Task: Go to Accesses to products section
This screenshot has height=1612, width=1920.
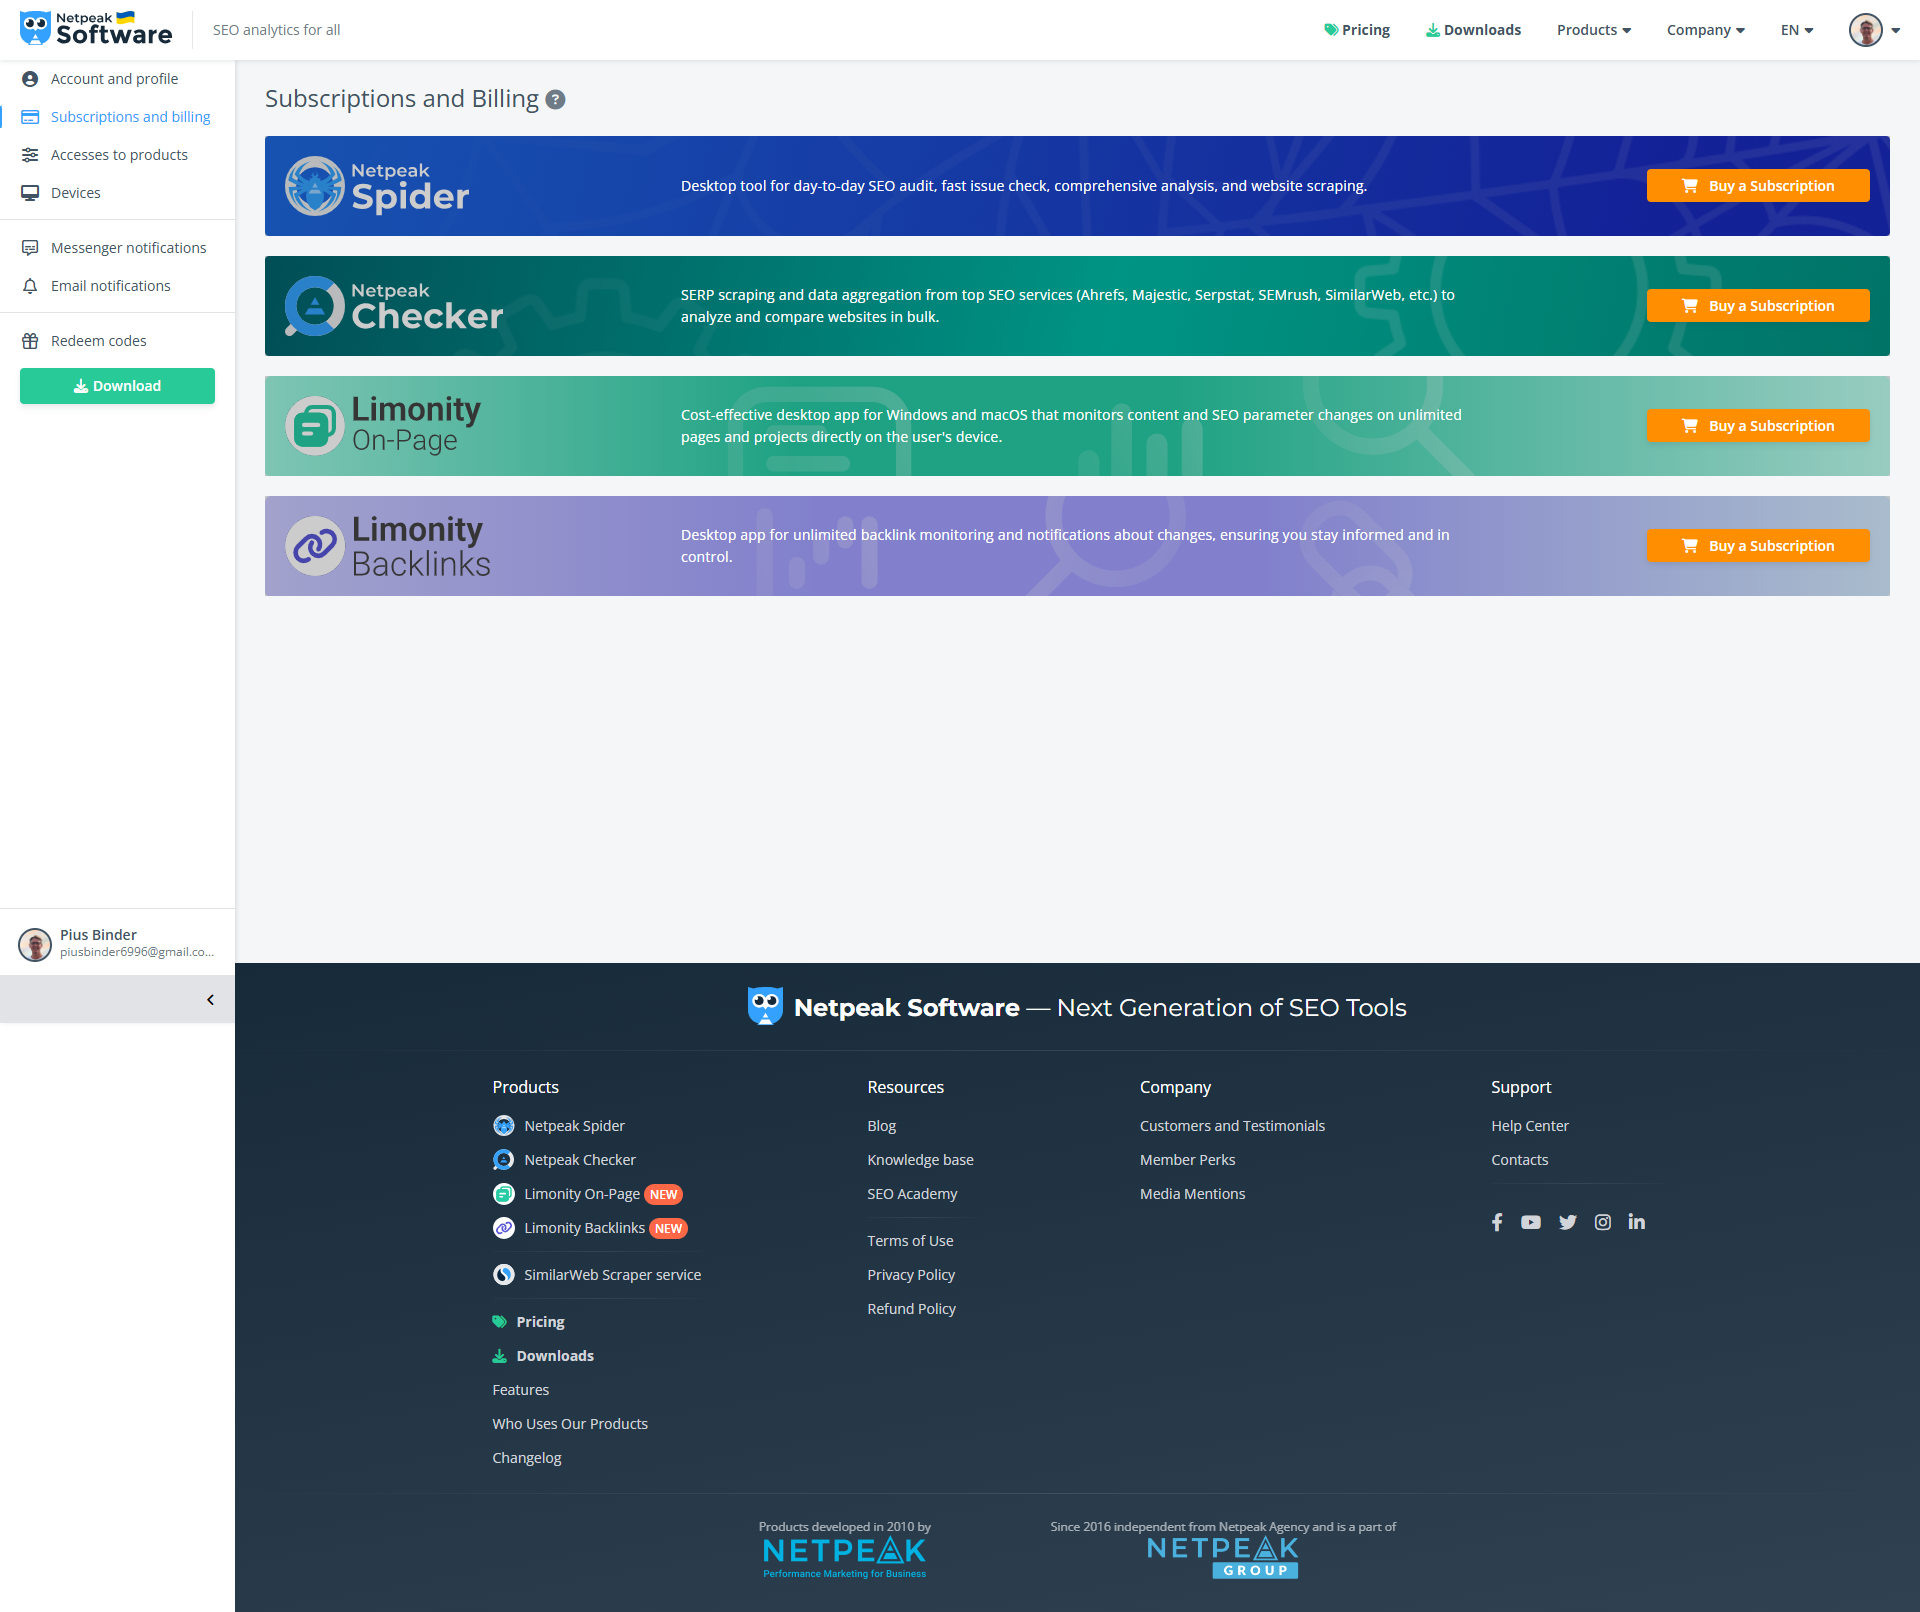Action: pos(119,155)
